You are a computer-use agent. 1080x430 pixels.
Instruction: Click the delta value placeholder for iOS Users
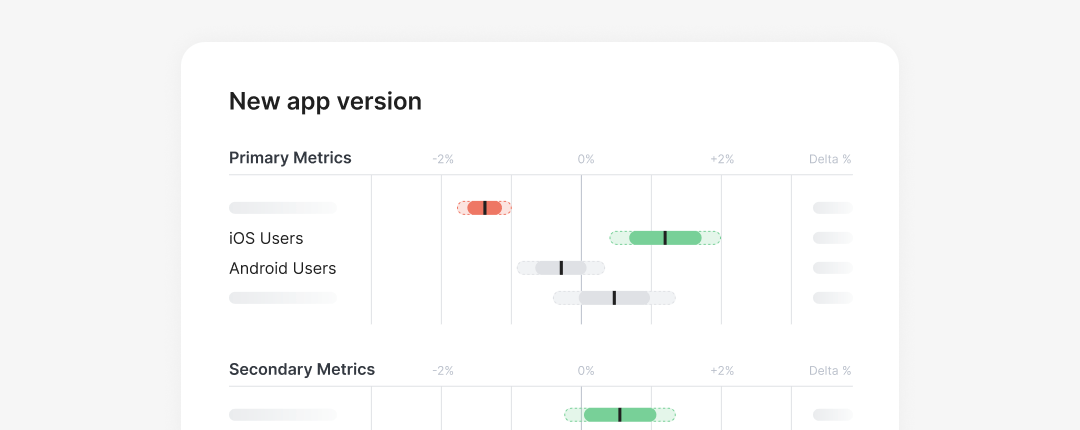coord(832,238)
